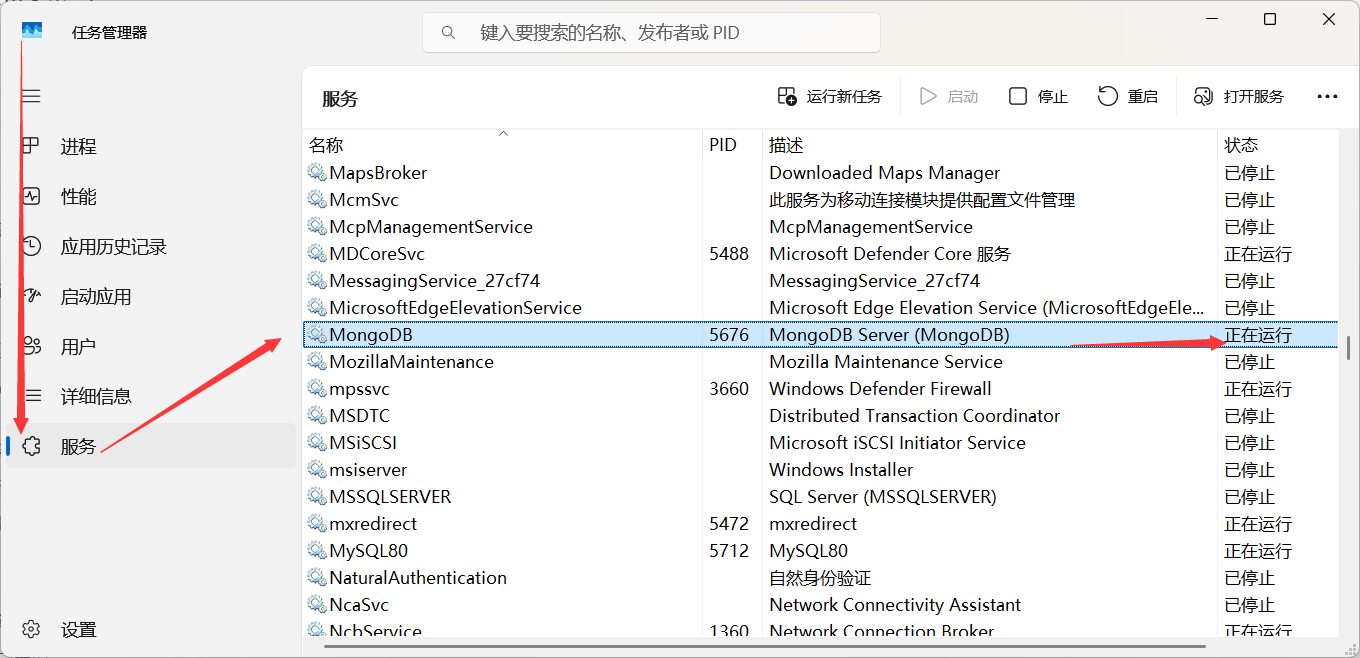Click the MongoDB service gear icon
The width and height of the screenshot is (1360, 658).
coord(317,335)
